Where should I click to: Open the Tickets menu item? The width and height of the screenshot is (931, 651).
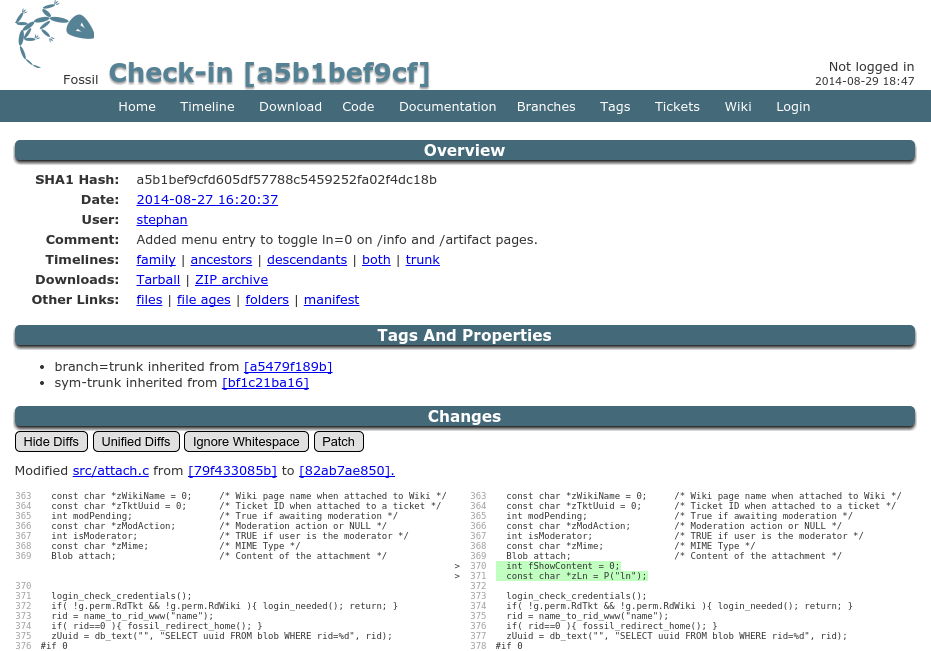[677, 107]
